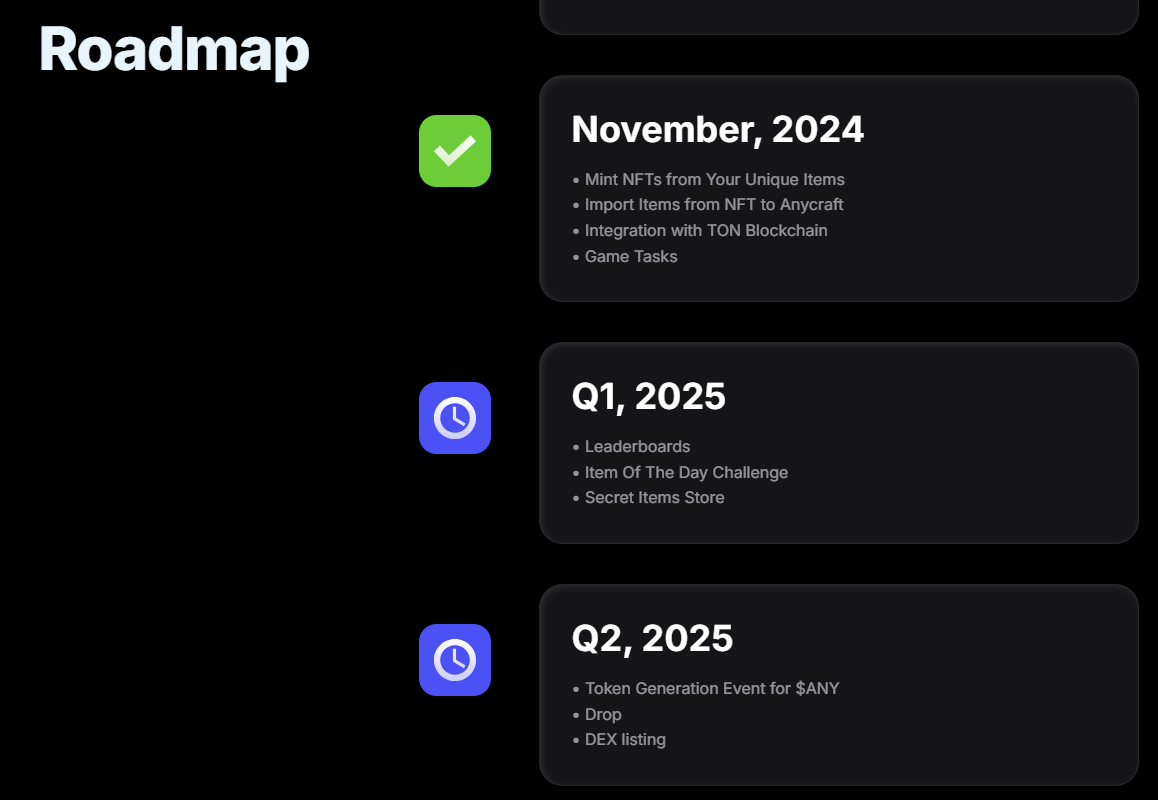The width and height of the screenshot is (1158, 800).
Task: Click the Secret Items Store entry
Action: coord(654,498)
